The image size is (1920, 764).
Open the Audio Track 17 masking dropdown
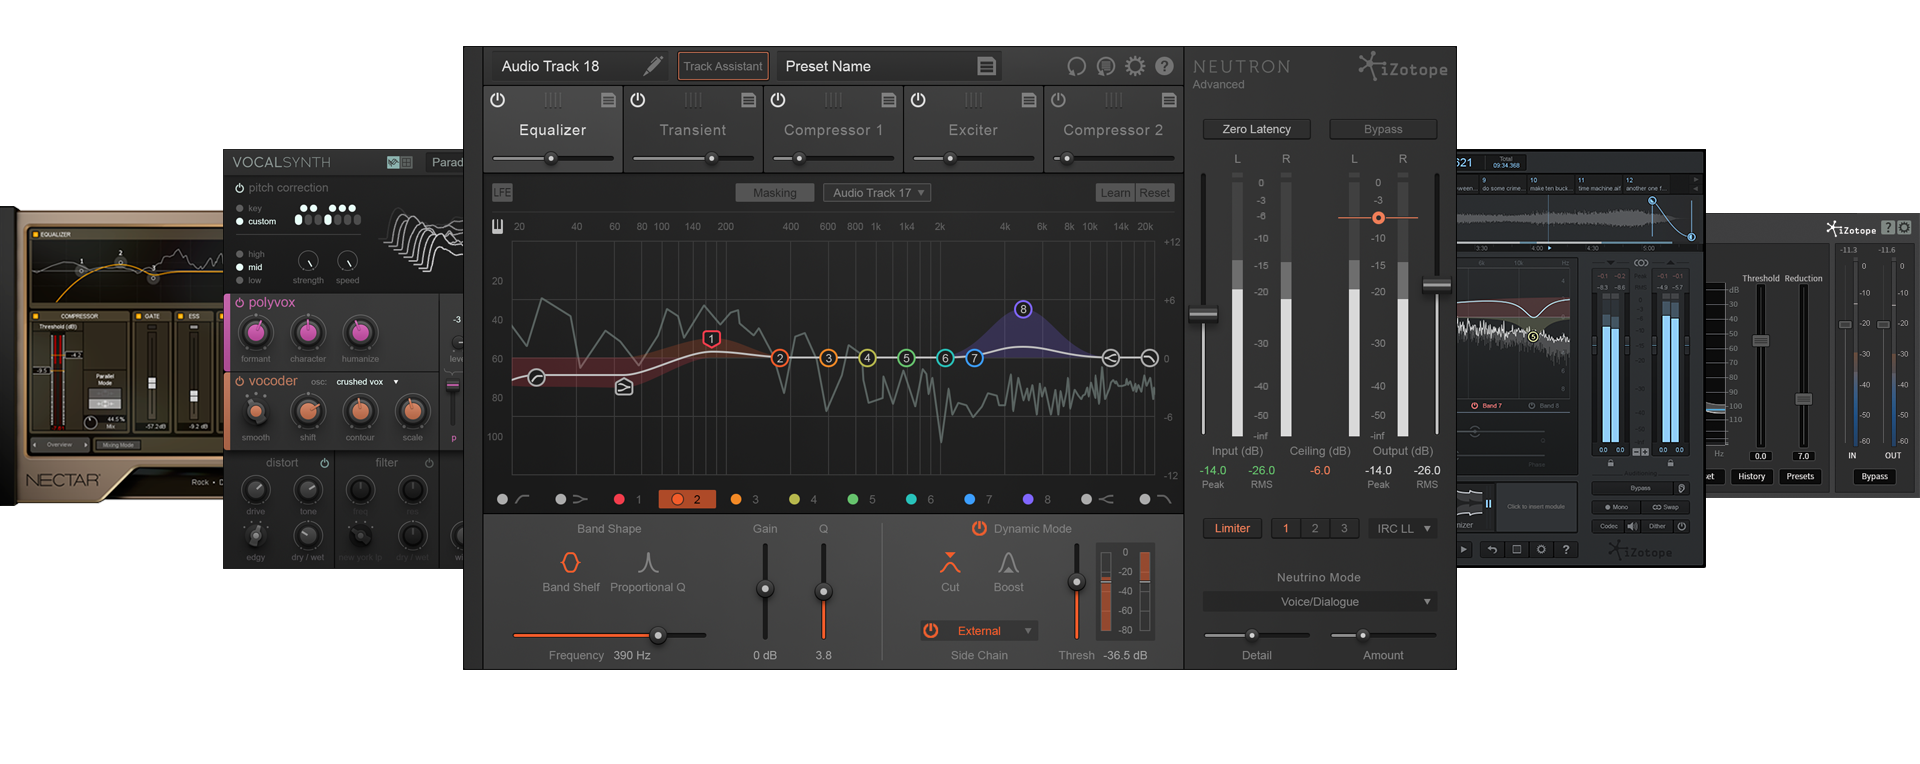877,192
